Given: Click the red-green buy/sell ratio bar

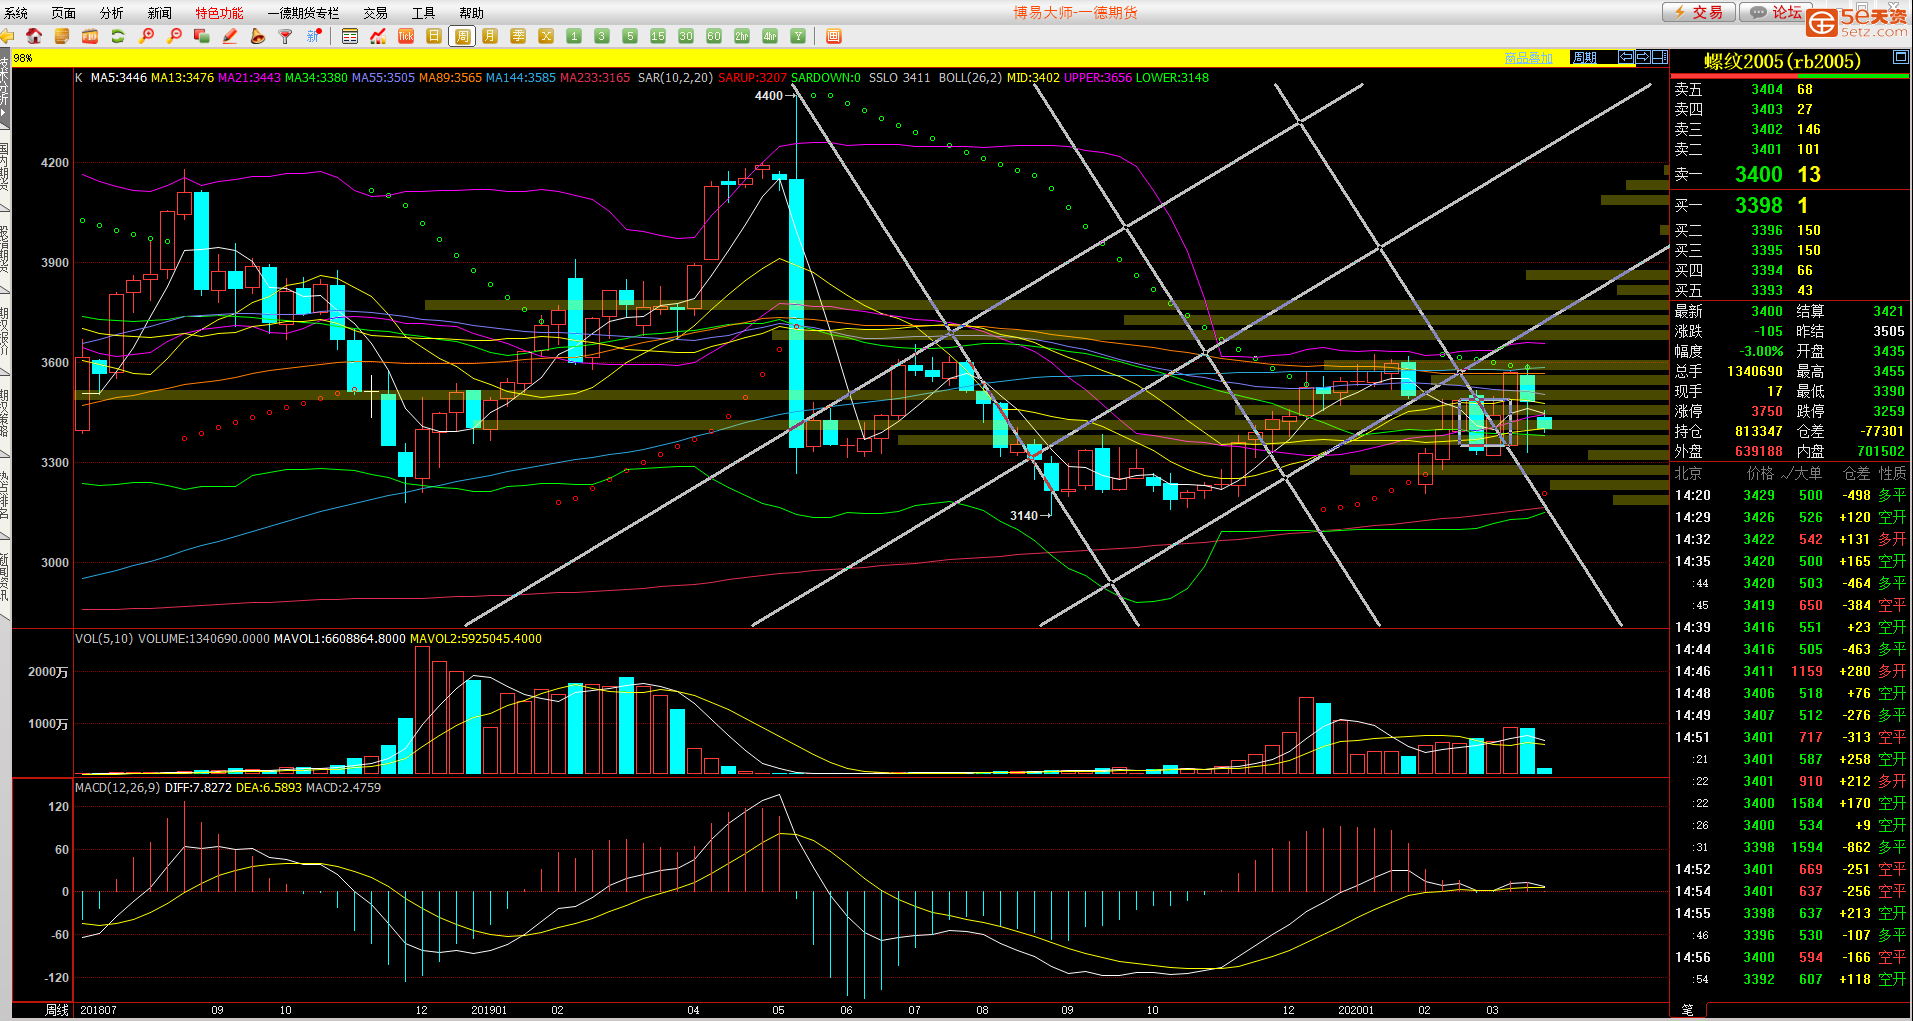Looking at the screenshot, I should (1788, 76).
